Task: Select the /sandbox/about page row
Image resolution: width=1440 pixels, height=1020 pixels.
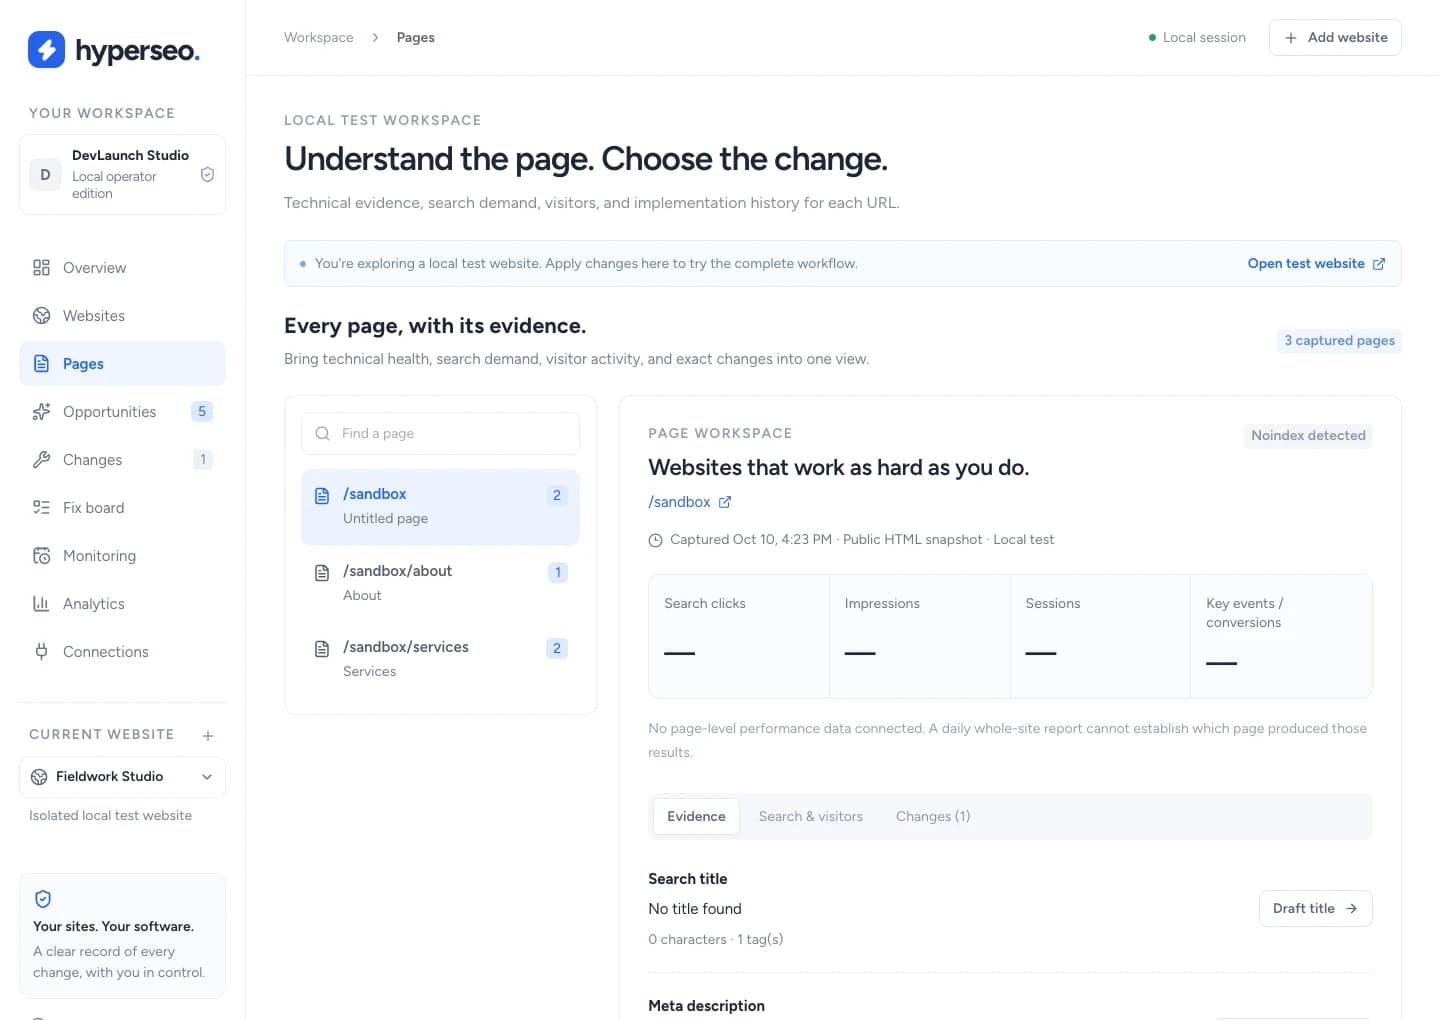Action: coord(440,583)
